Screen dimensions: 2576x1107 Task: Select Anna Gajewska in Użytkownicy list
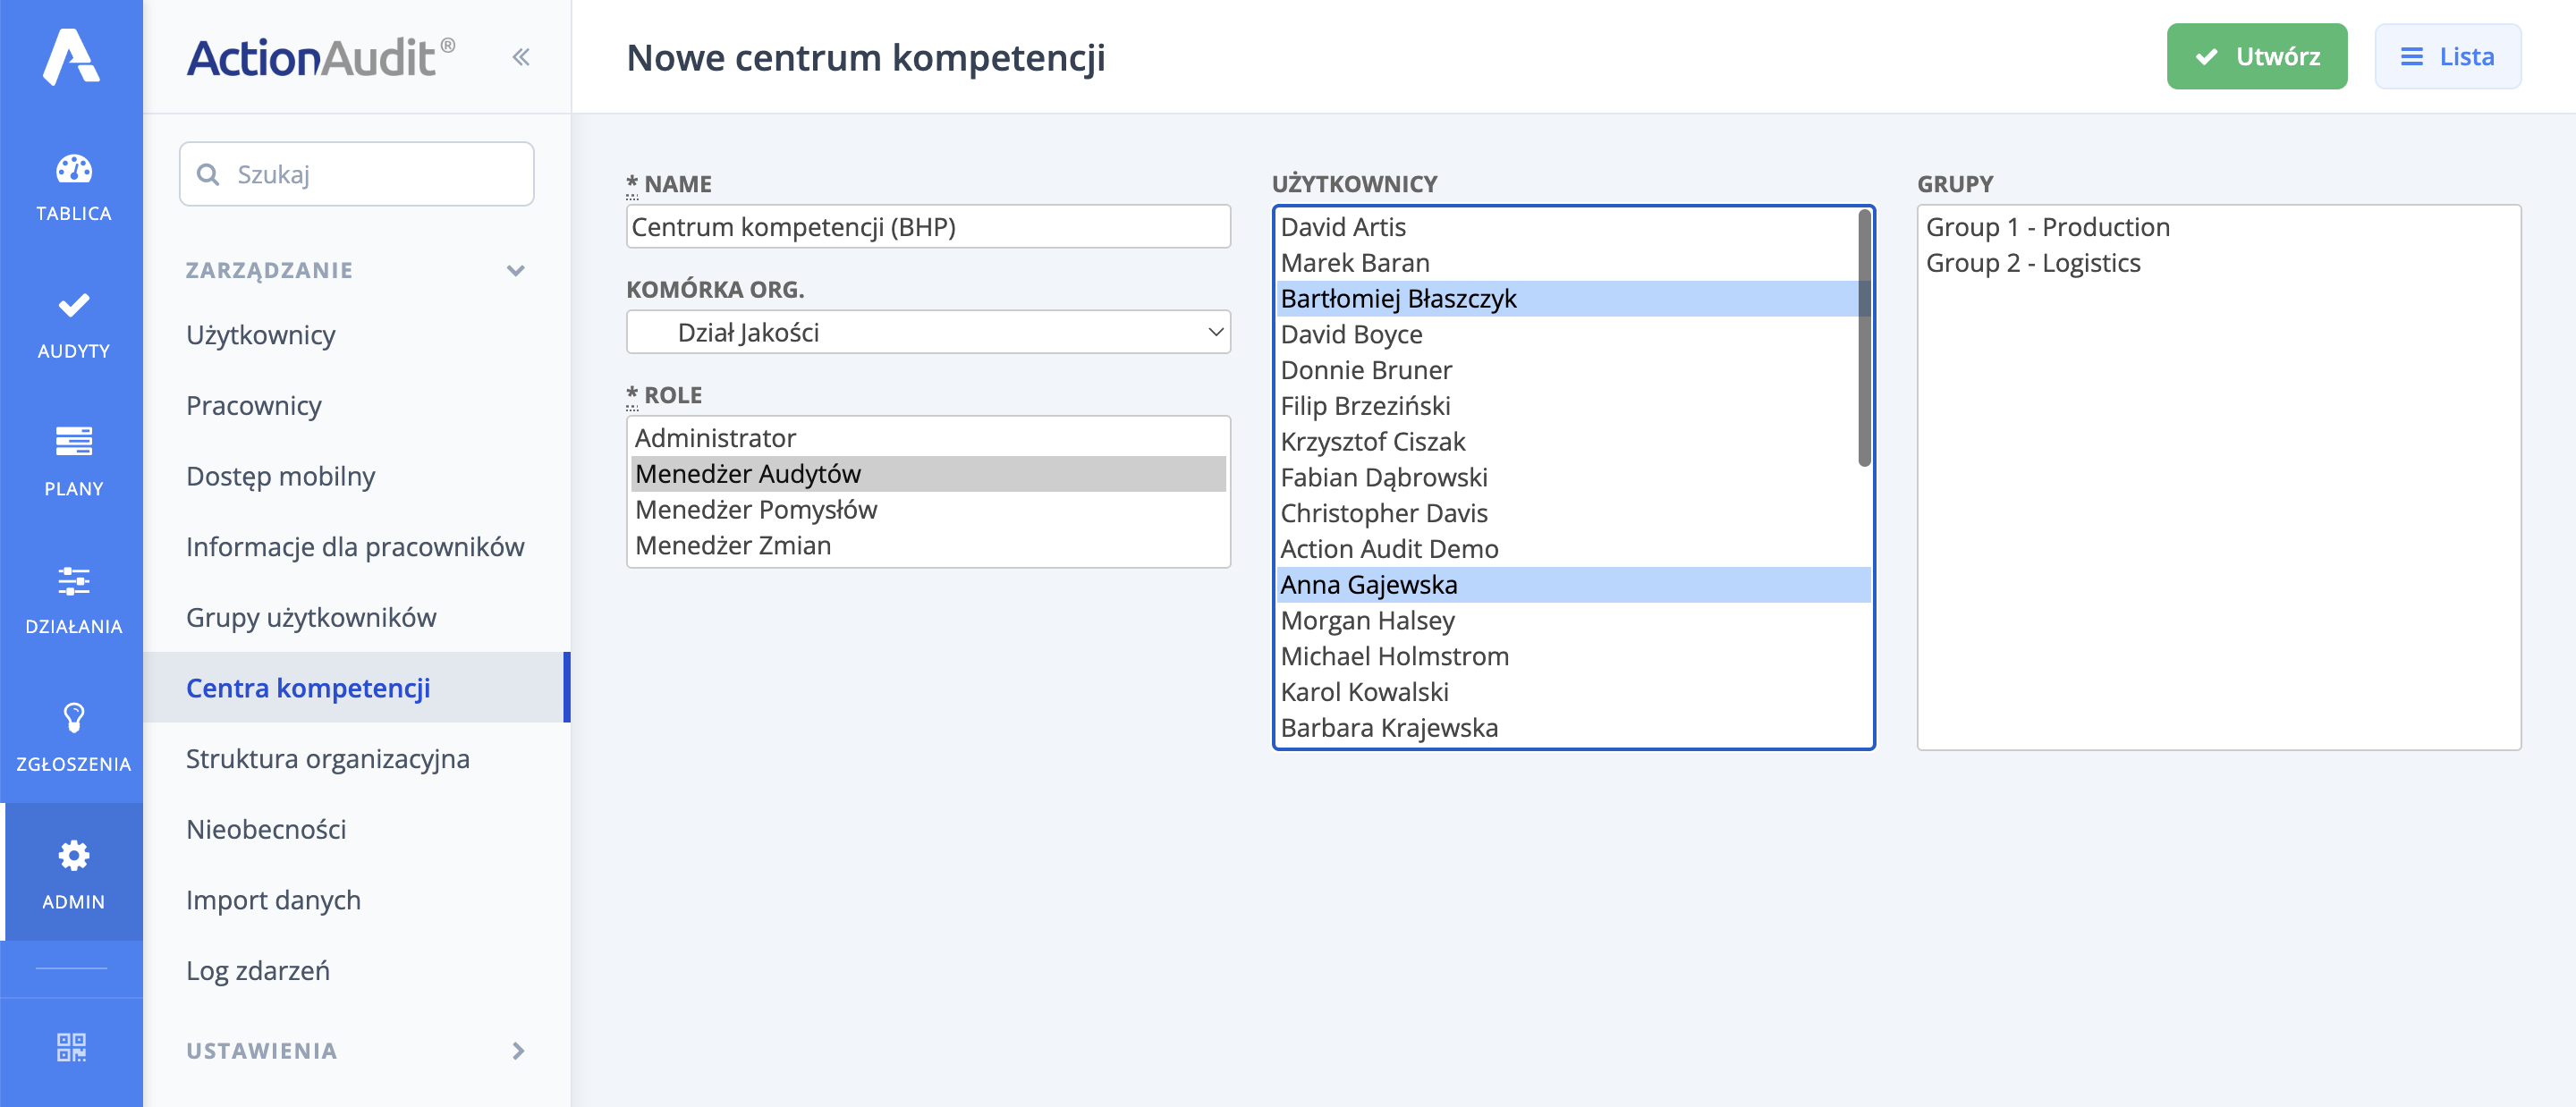point(1370,584)
